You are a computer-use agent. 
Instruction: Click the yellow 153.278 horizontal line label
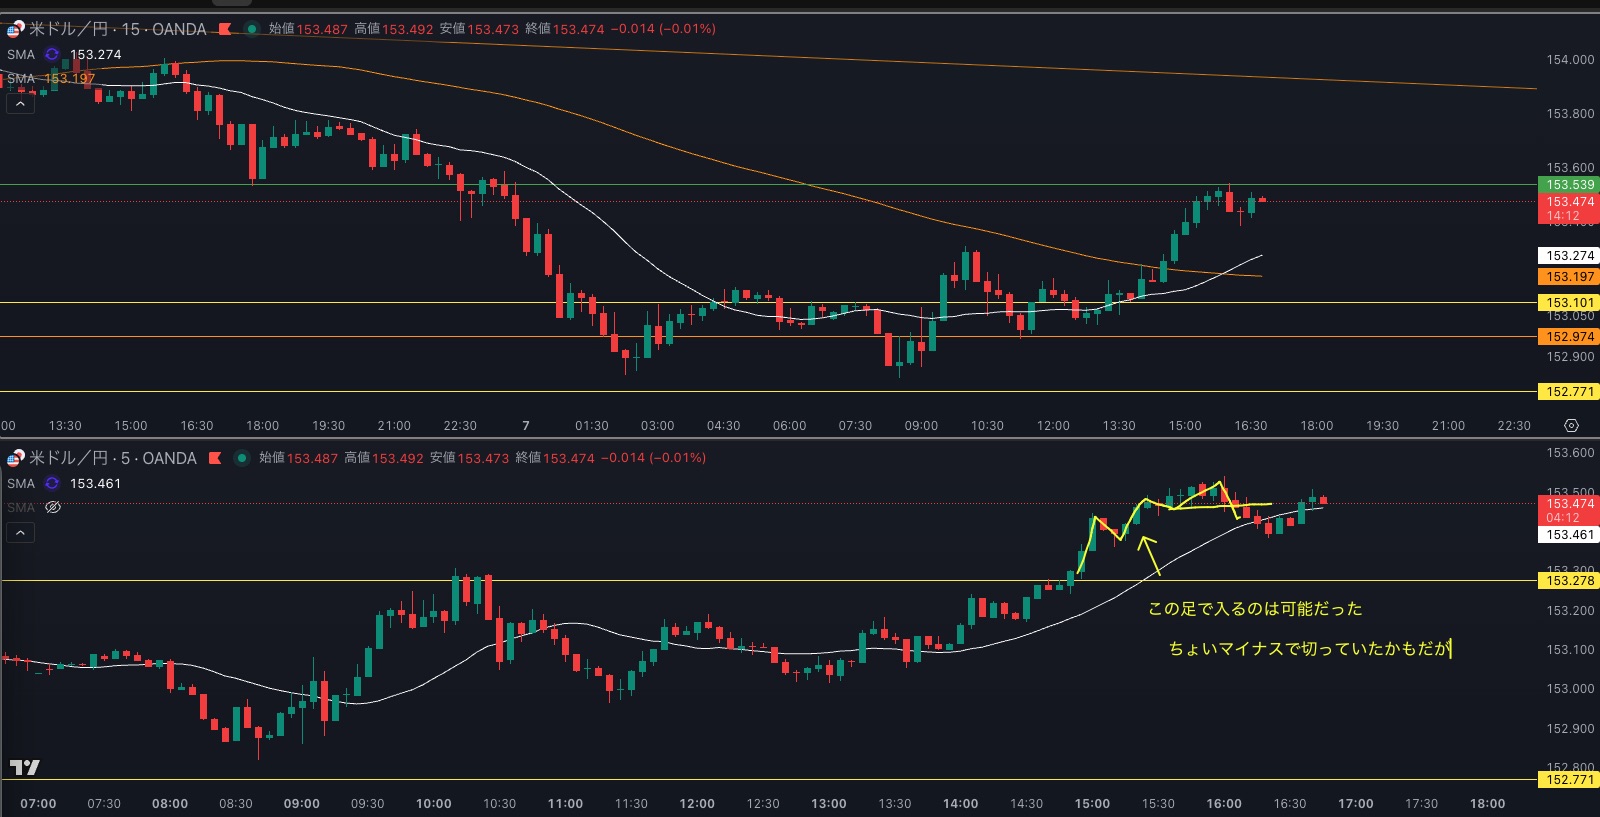pos(1570,580)
